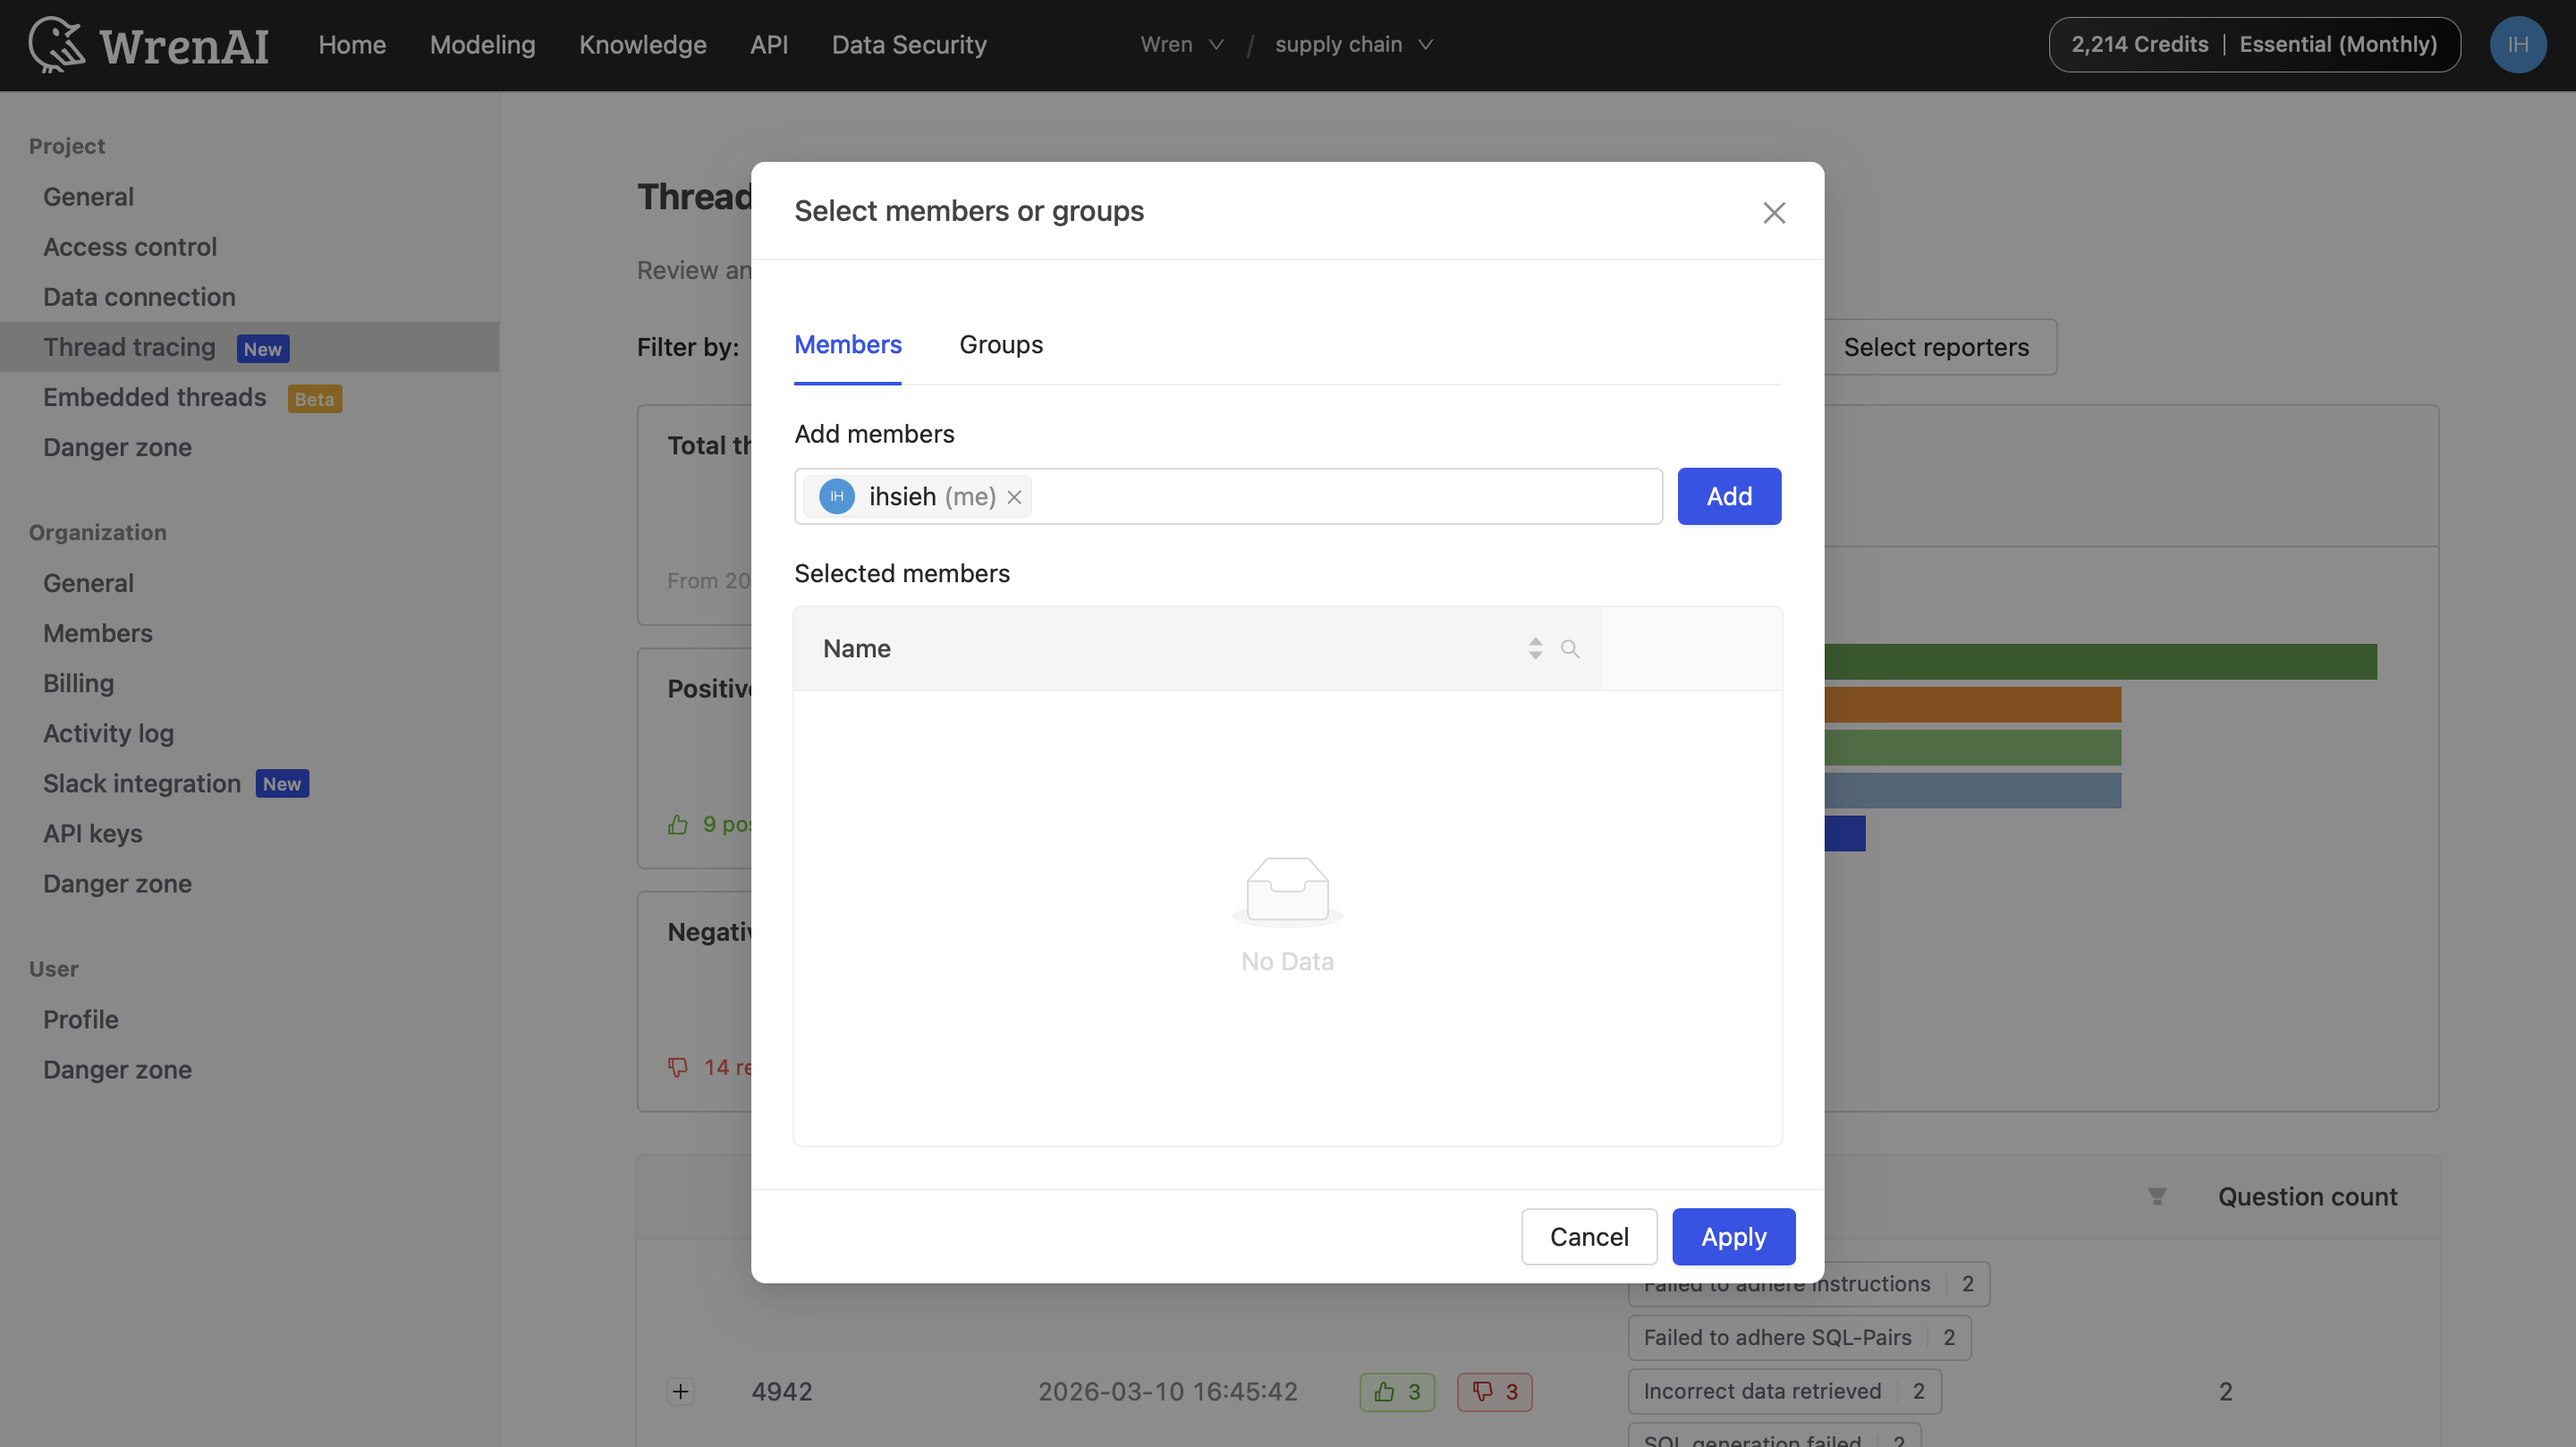Switch to the Groups tab

click(x=1001, y=344)
